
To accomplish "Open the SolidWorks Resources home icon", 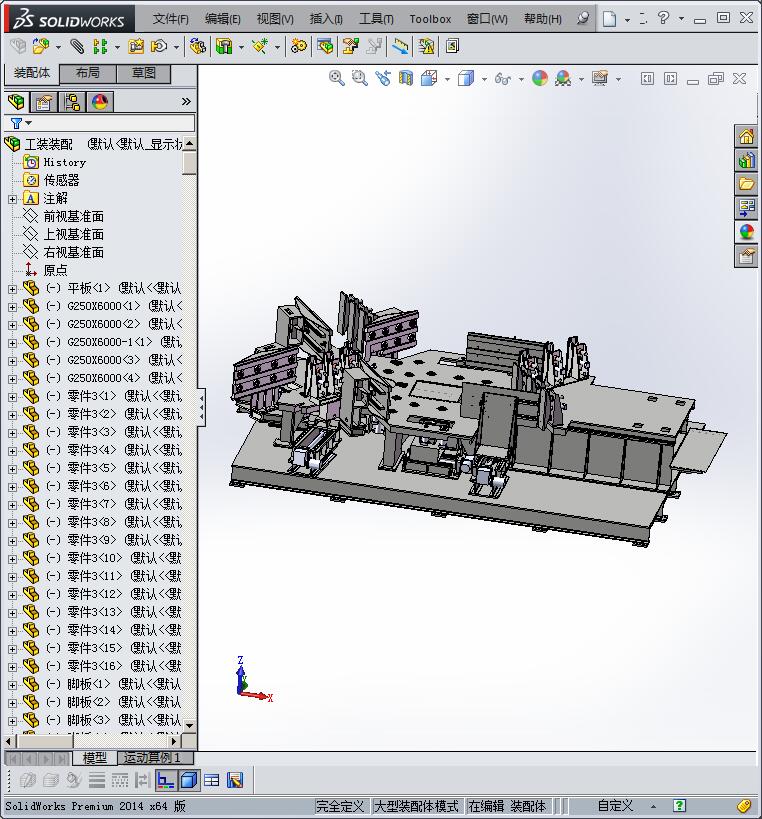I will pyautogui.click(x=746, y=137).
